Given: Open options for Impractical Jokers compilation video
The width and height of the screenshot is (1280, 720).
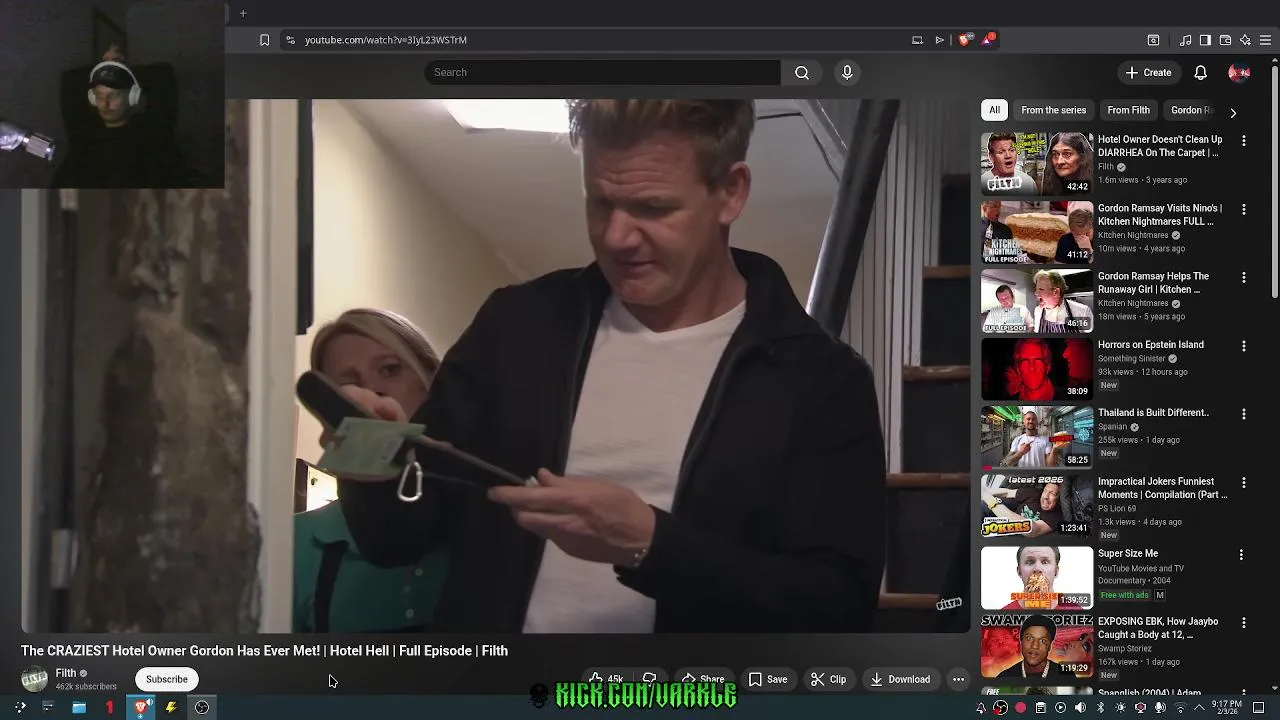Looking at the screenshot, I should (x=1244, y=483).
